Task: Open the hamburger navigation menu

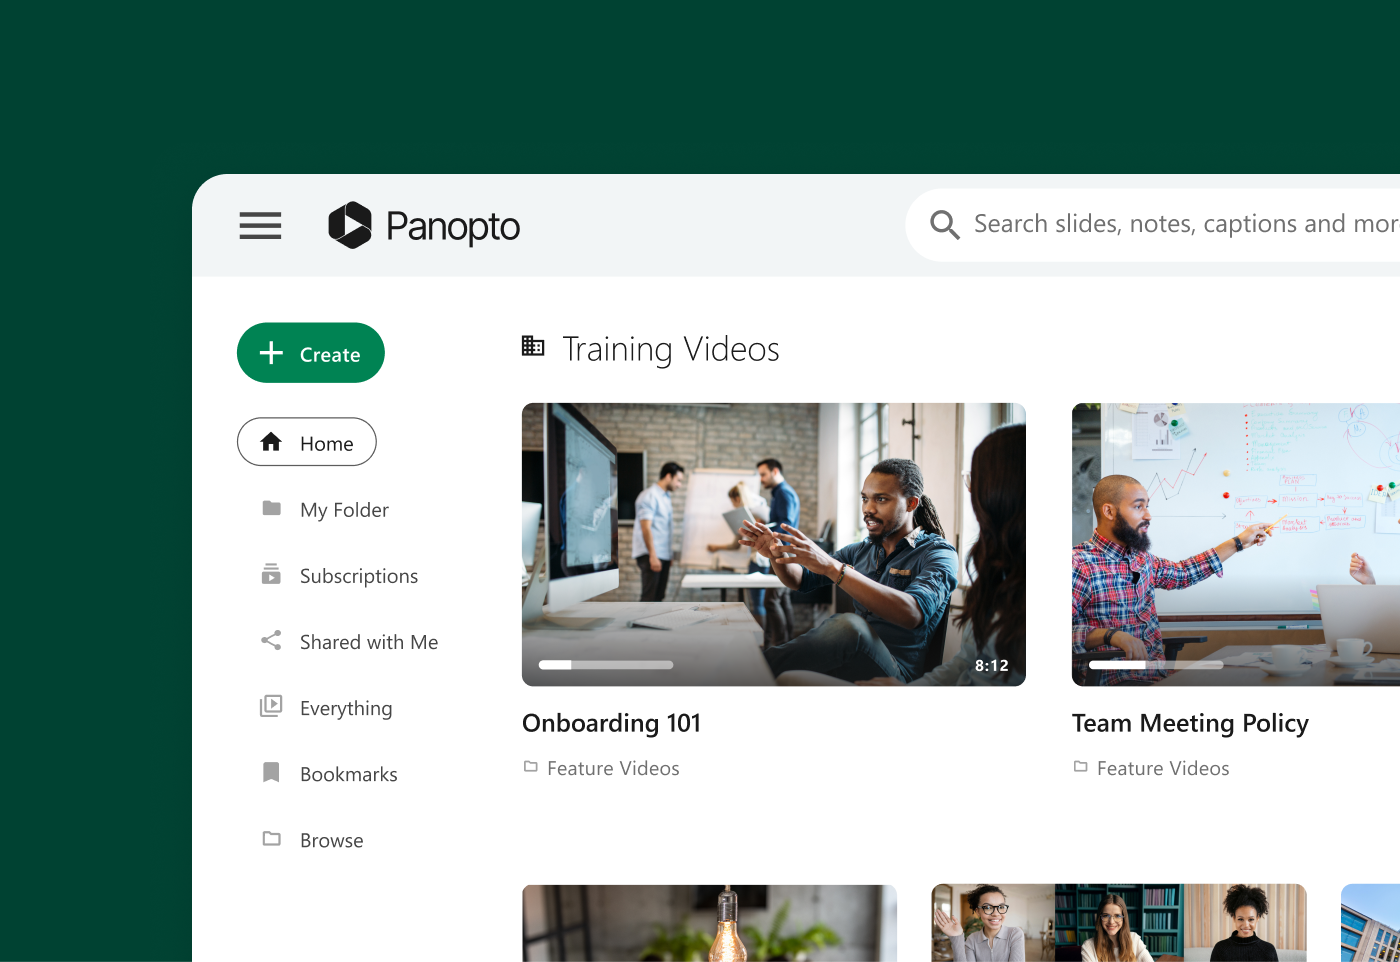Action: tap(260, 225)
